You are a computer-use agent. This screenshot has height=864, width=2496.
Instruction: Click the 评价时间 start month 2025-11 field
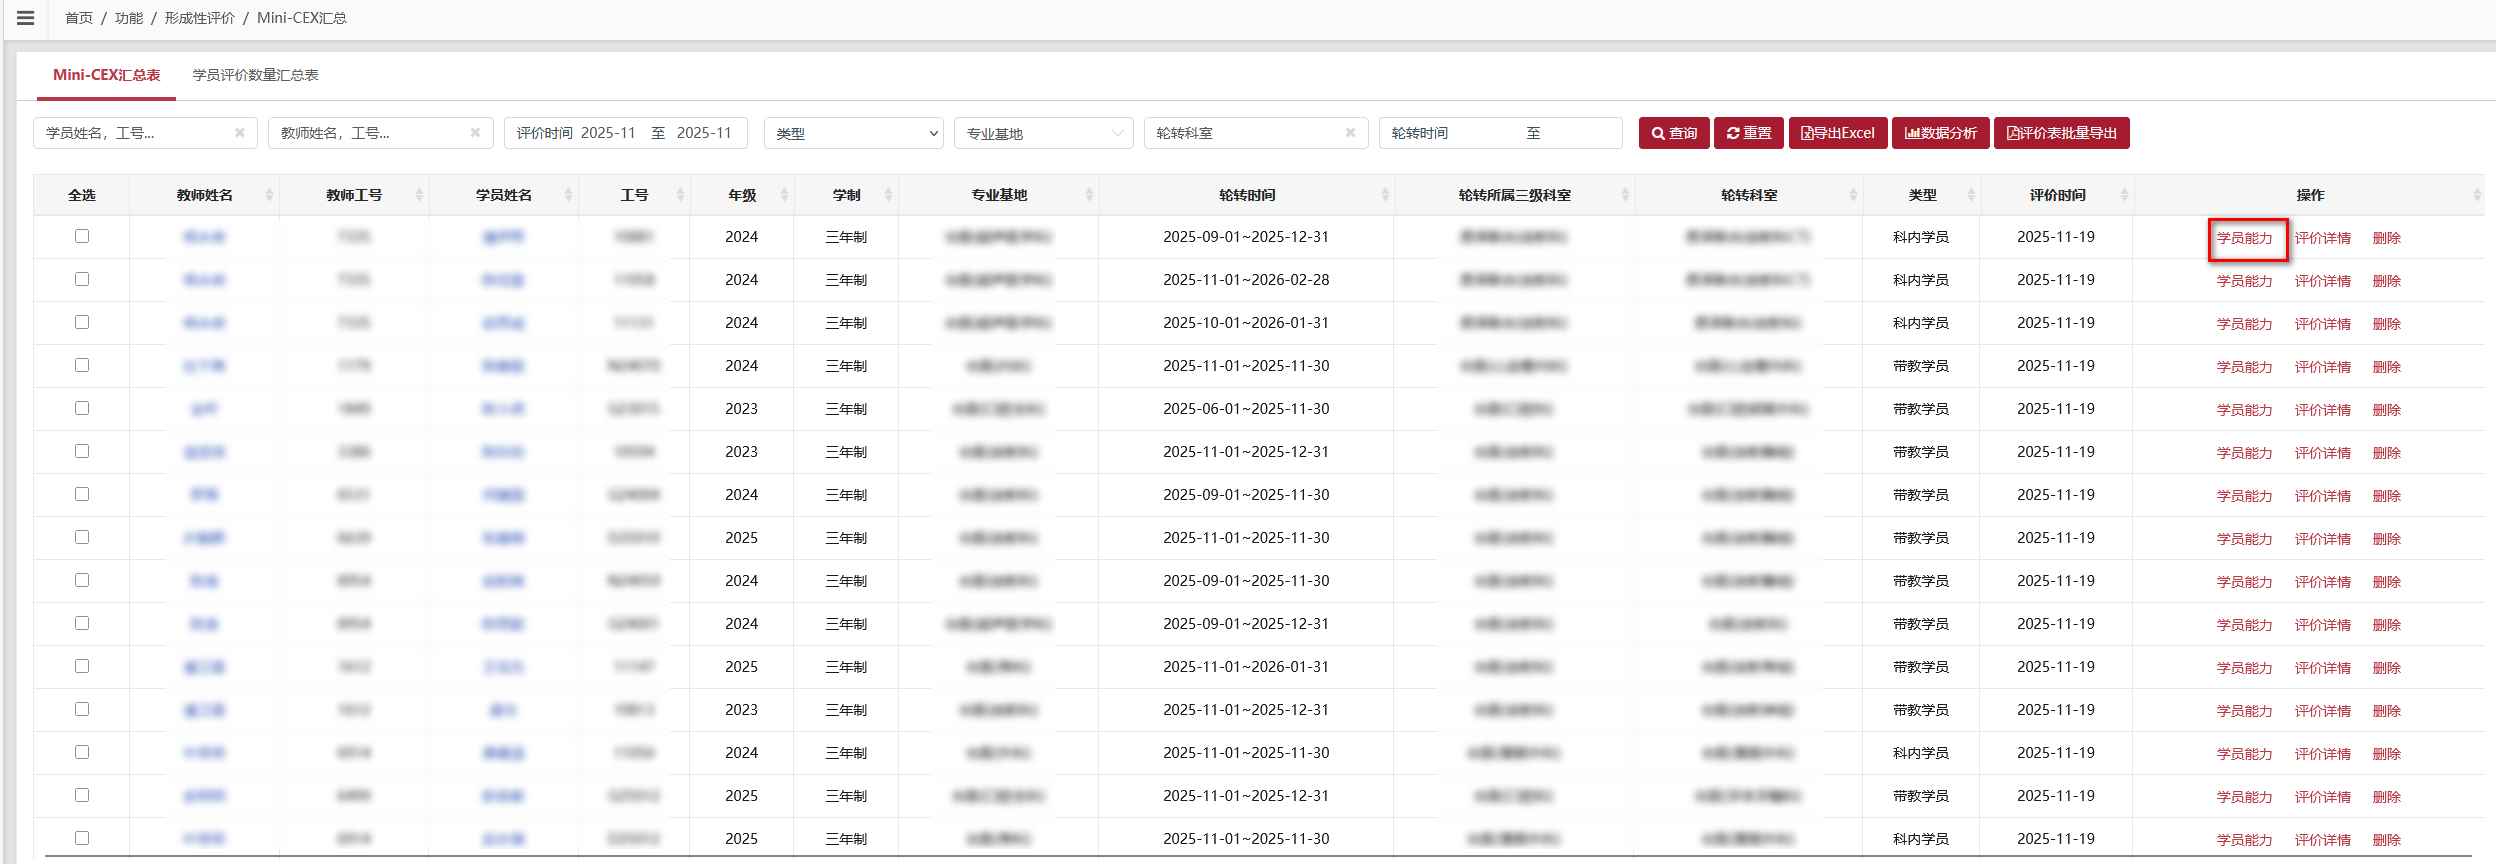click(x=608, y=133)
